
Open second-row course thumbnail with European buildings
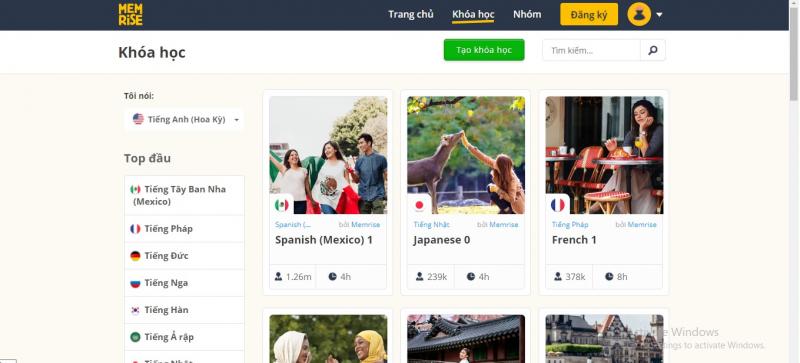tap(604, 338)
